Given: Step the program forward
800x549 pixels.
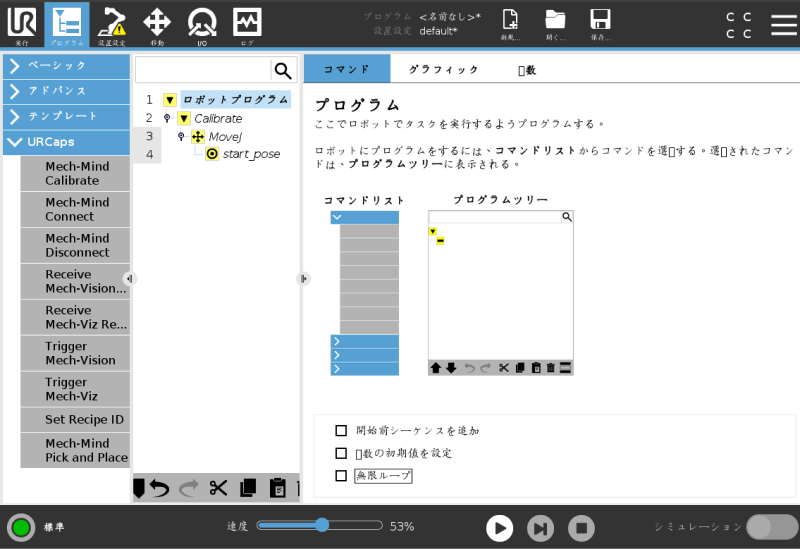Looking at the screenshot, I should click(x=540, y=528).
